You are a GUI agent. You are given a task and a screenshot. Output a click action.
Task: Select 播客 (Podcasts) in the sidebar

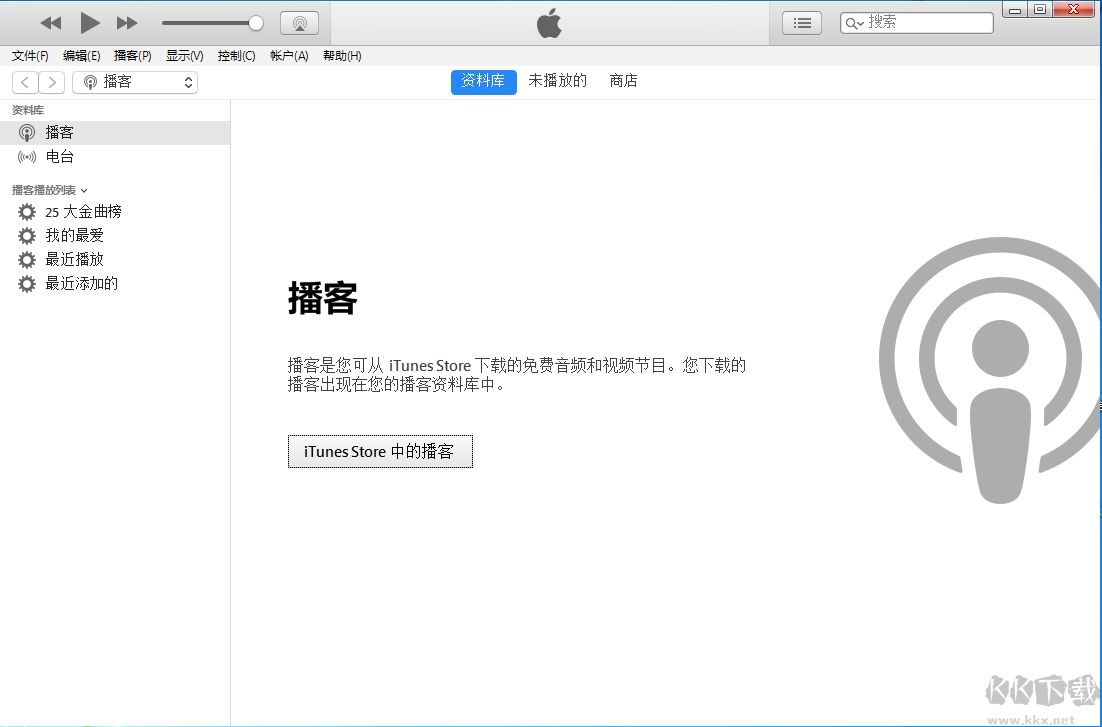coord(60,131)
